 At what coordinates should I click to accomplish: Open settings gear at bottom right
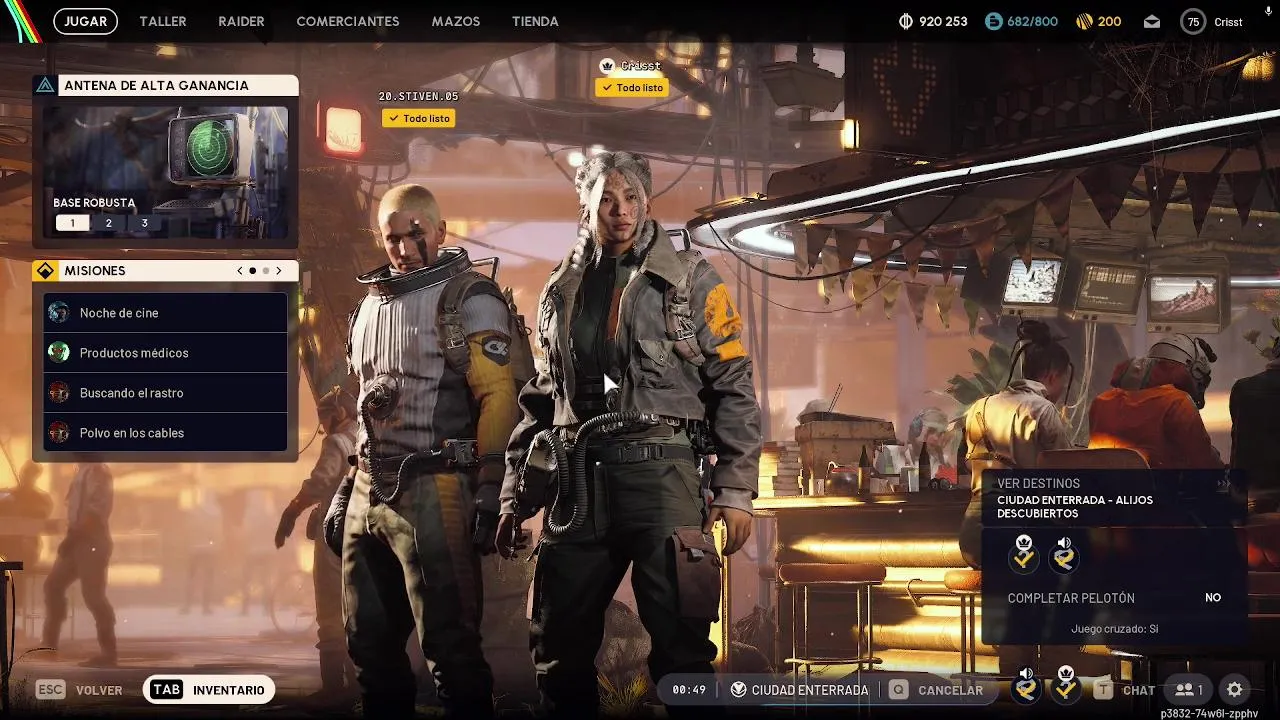(x=1235, y=690)
